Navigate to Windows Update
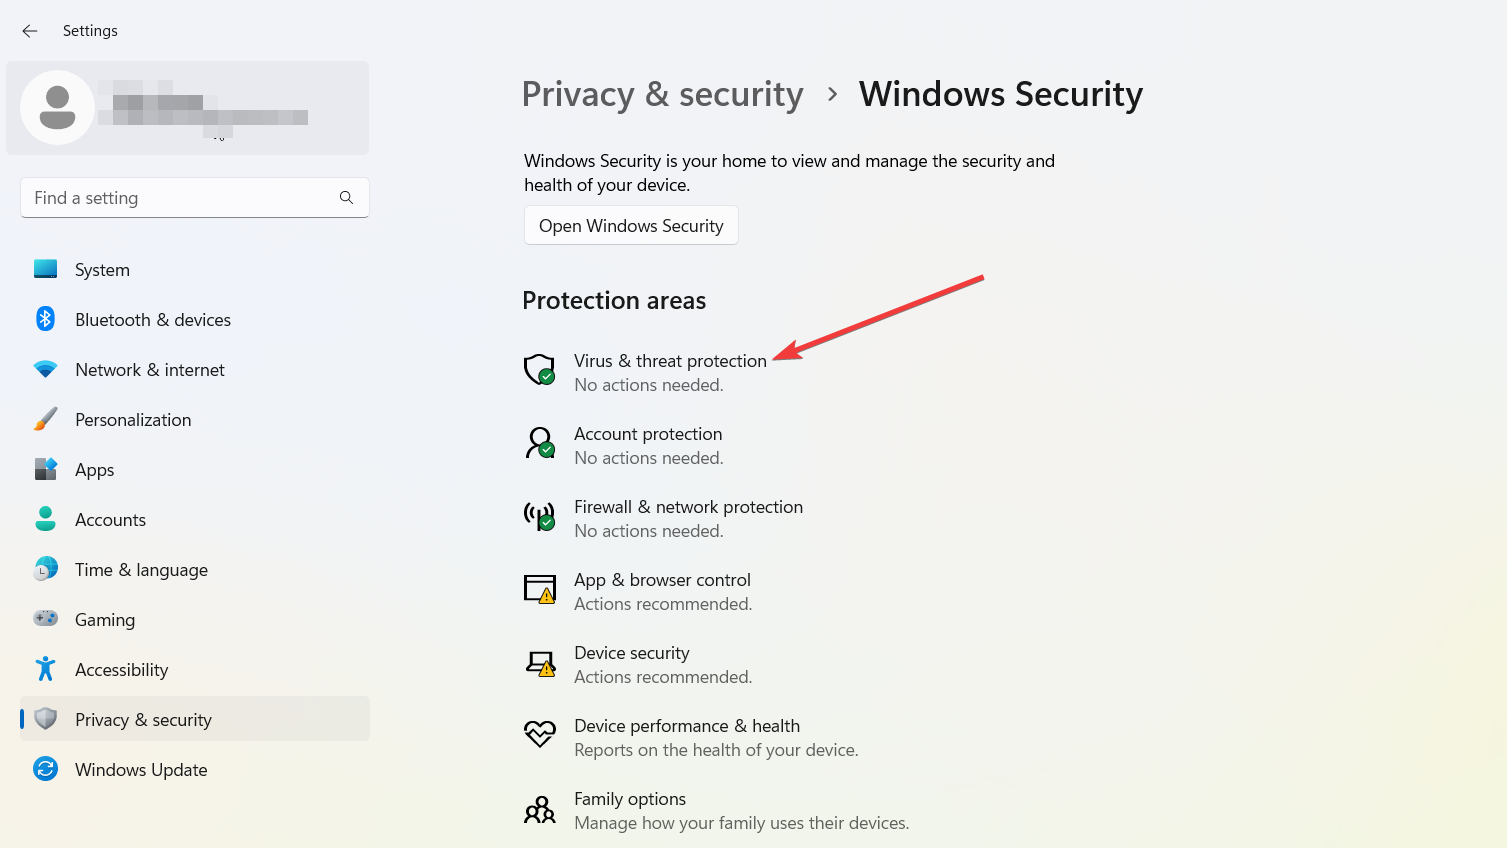This screenshot has width=1507, height=848. tap(141, 770)
